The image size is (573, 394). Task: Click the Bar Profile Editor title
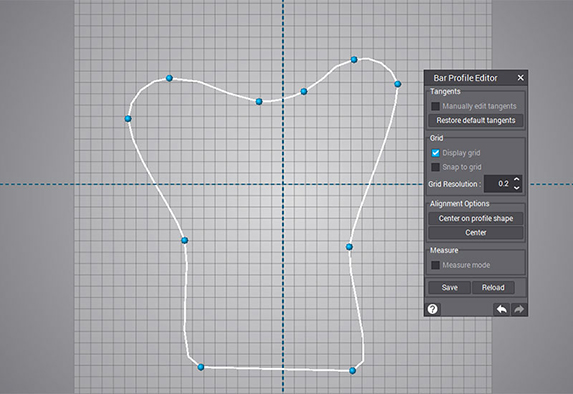click(465, 78)
